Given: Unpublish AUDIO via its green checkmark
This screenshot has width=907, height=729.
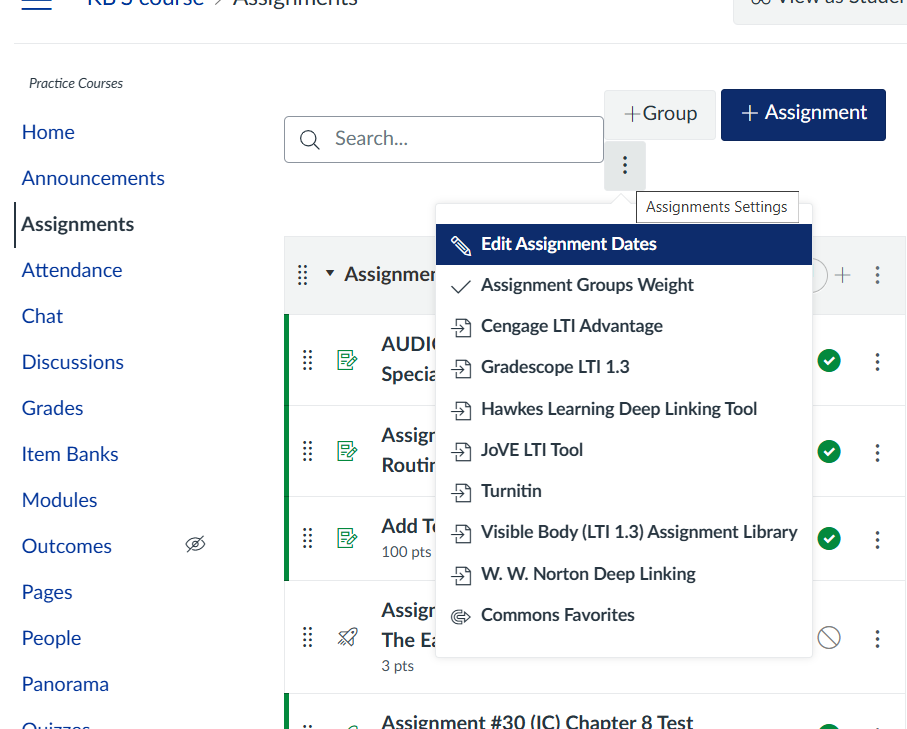Looking at the screenshot, I should [x=829, y=361].
